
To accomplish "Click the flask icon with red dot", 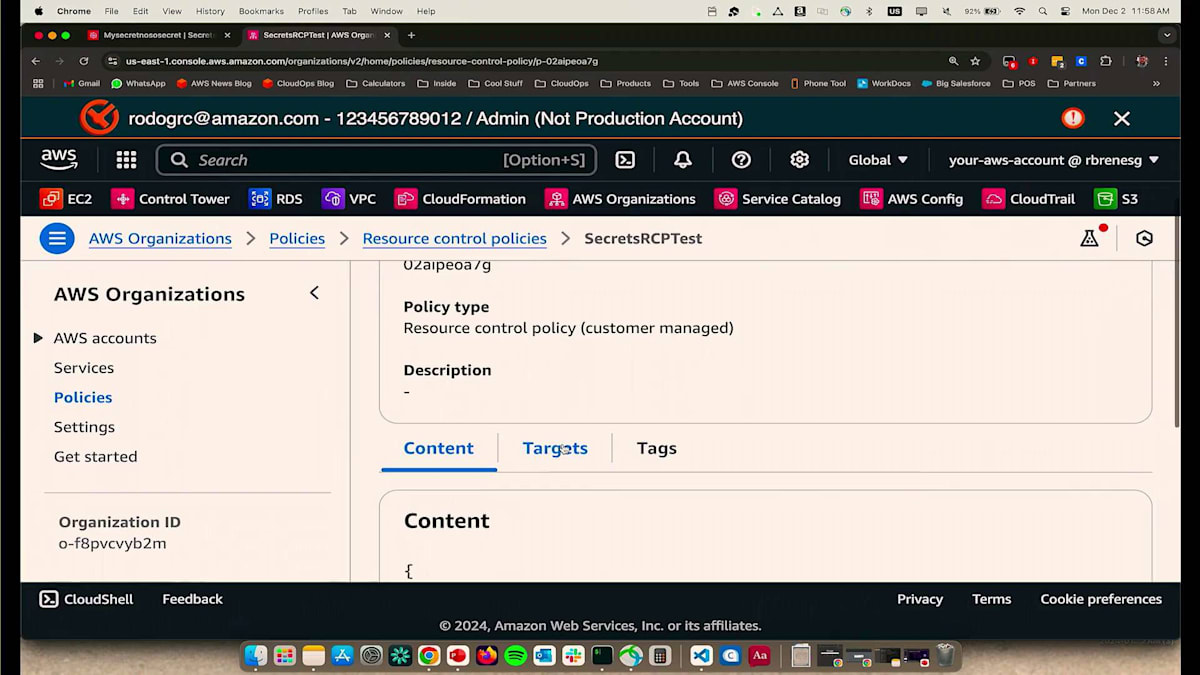I will click(x=1091, y=237).
